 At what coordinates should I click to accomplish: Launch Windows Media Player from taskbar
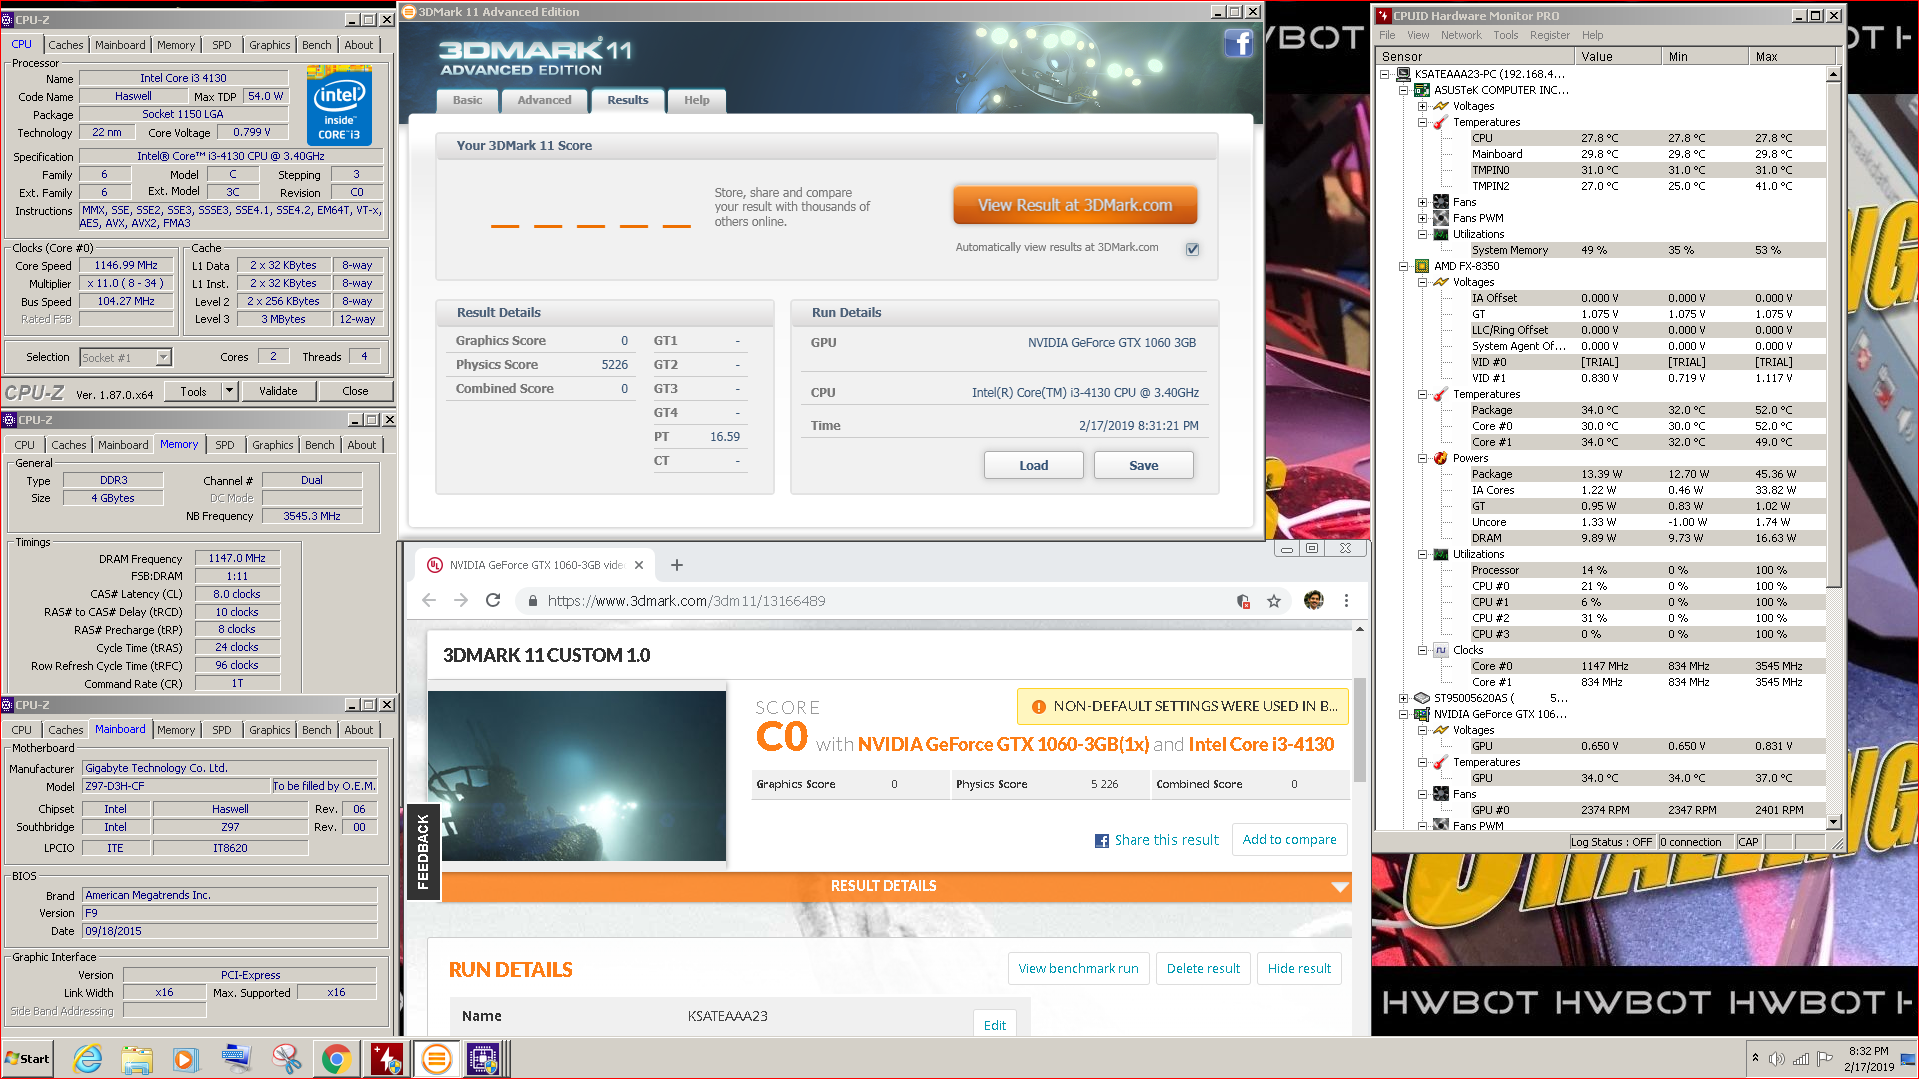tap(186, 1059)
